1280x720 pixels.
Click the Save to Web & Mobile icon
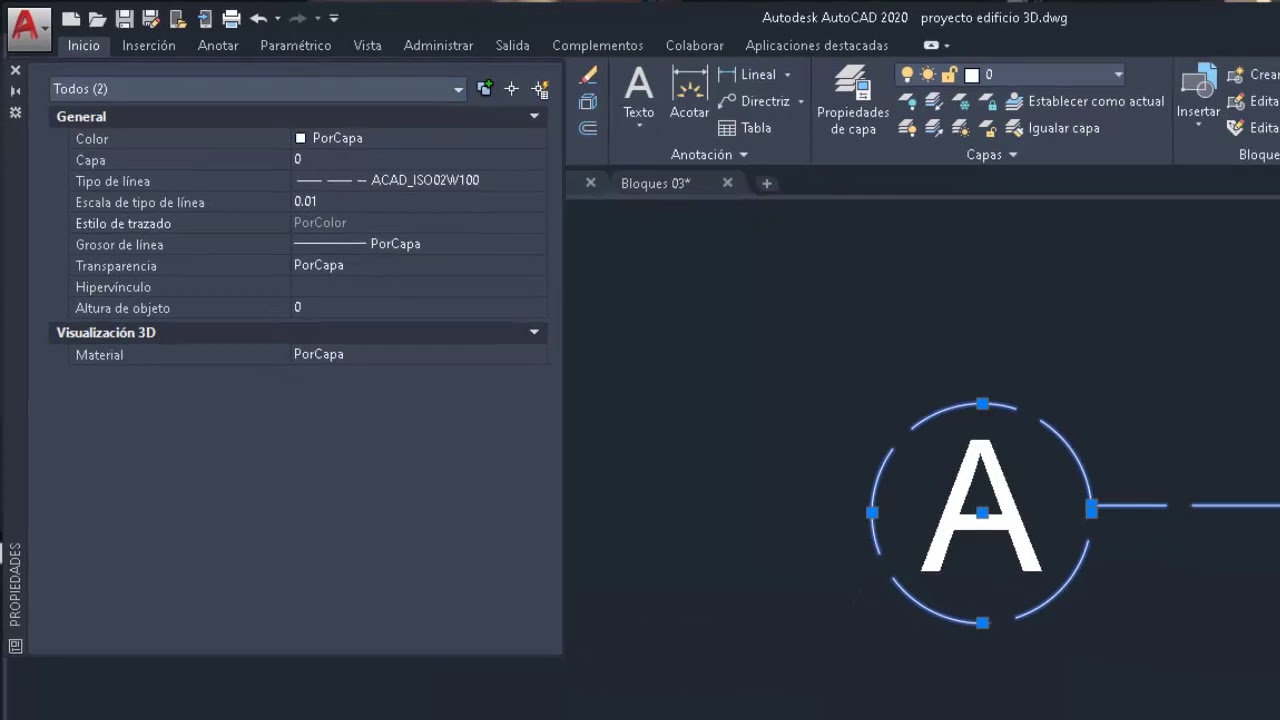[x=205, y=19]
